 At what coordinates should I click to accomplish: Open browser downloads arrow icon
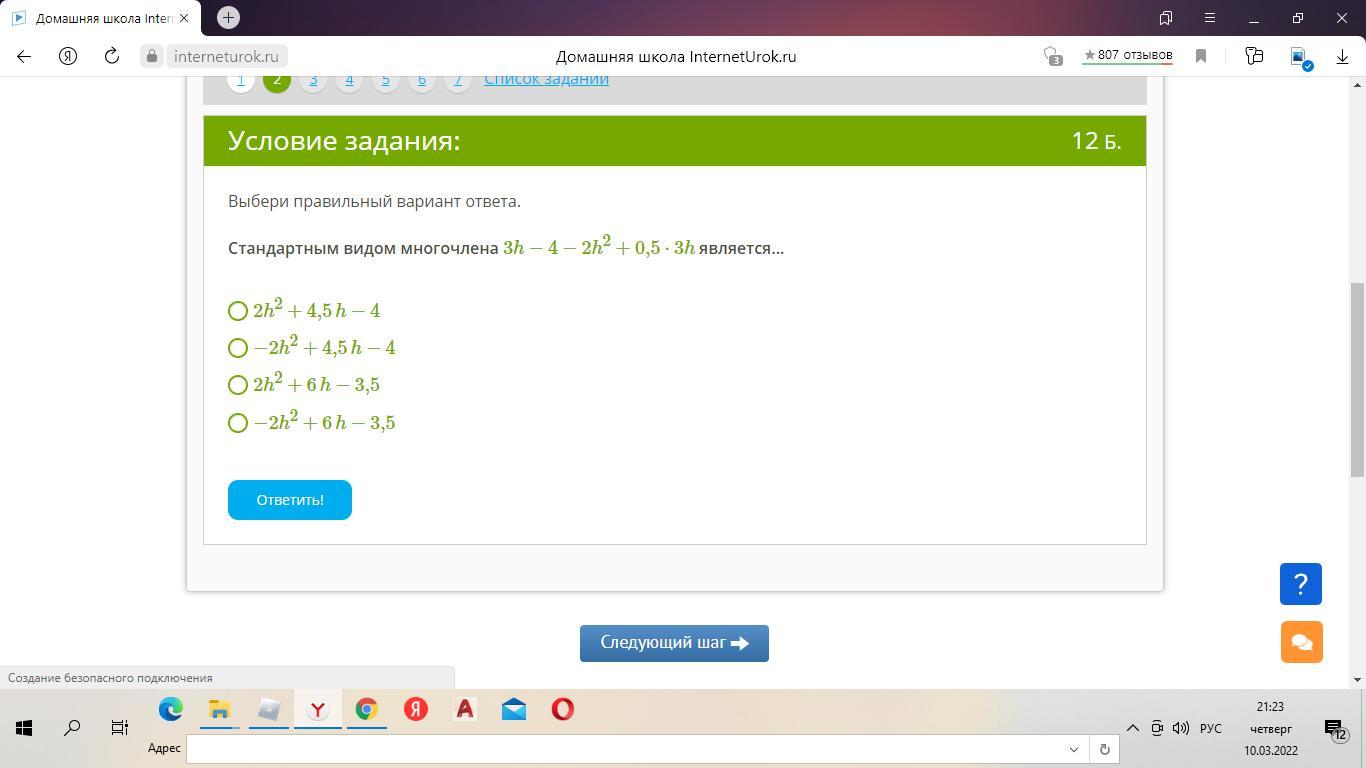[x=1342, y=57]
